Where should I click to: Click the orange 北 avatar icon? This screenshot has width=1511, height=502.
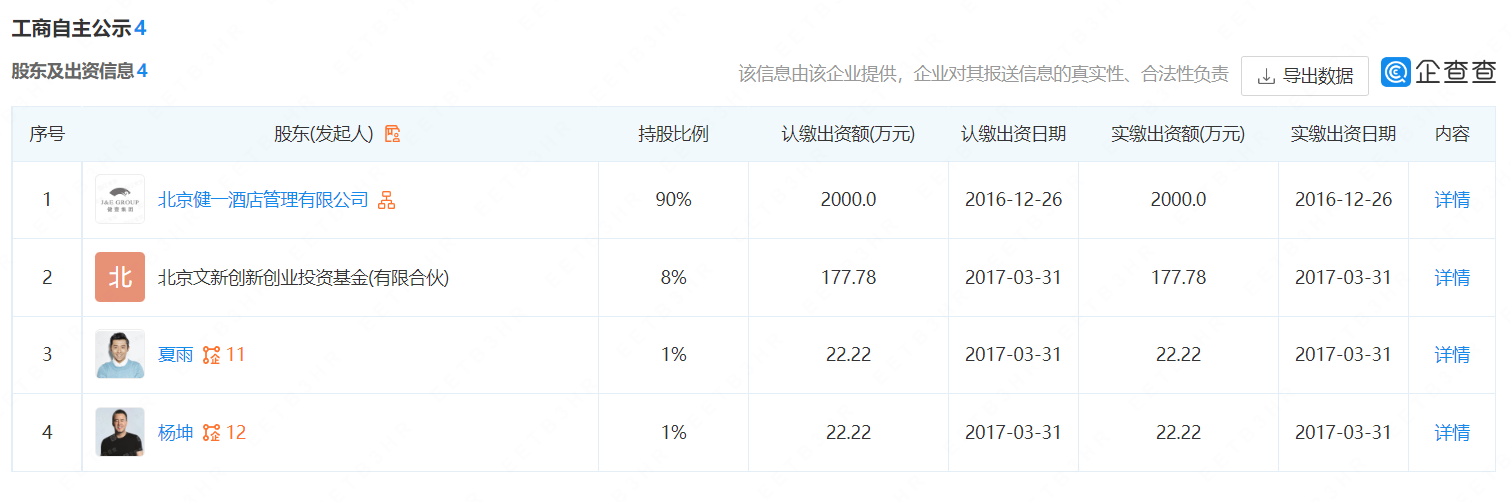pos(120,278)
